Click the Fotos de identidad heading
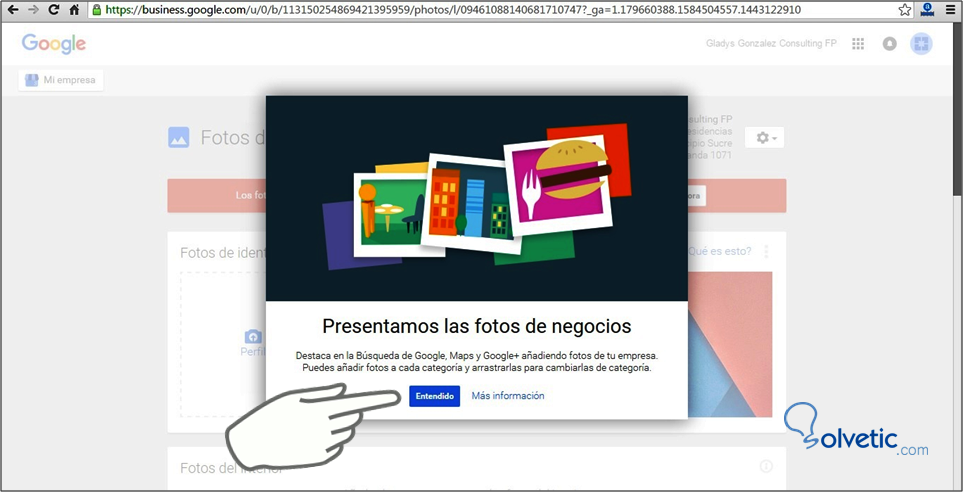963x492 pixels. (223, 252)
